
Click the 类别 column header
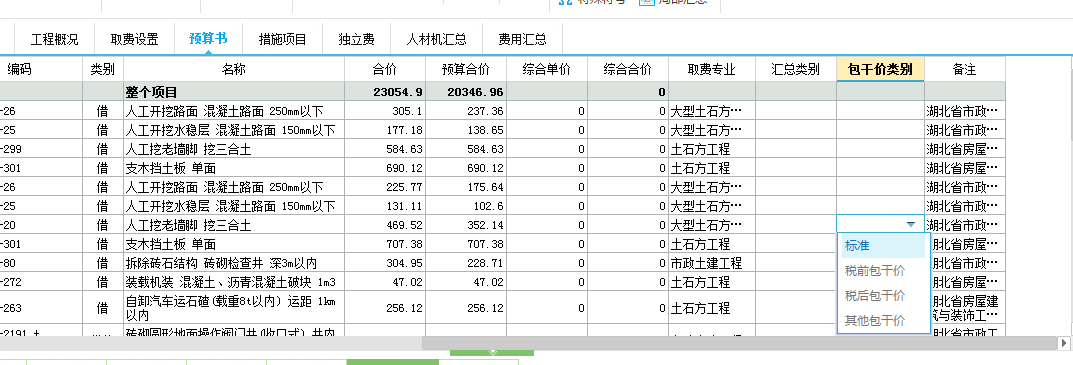click(103, 69)
